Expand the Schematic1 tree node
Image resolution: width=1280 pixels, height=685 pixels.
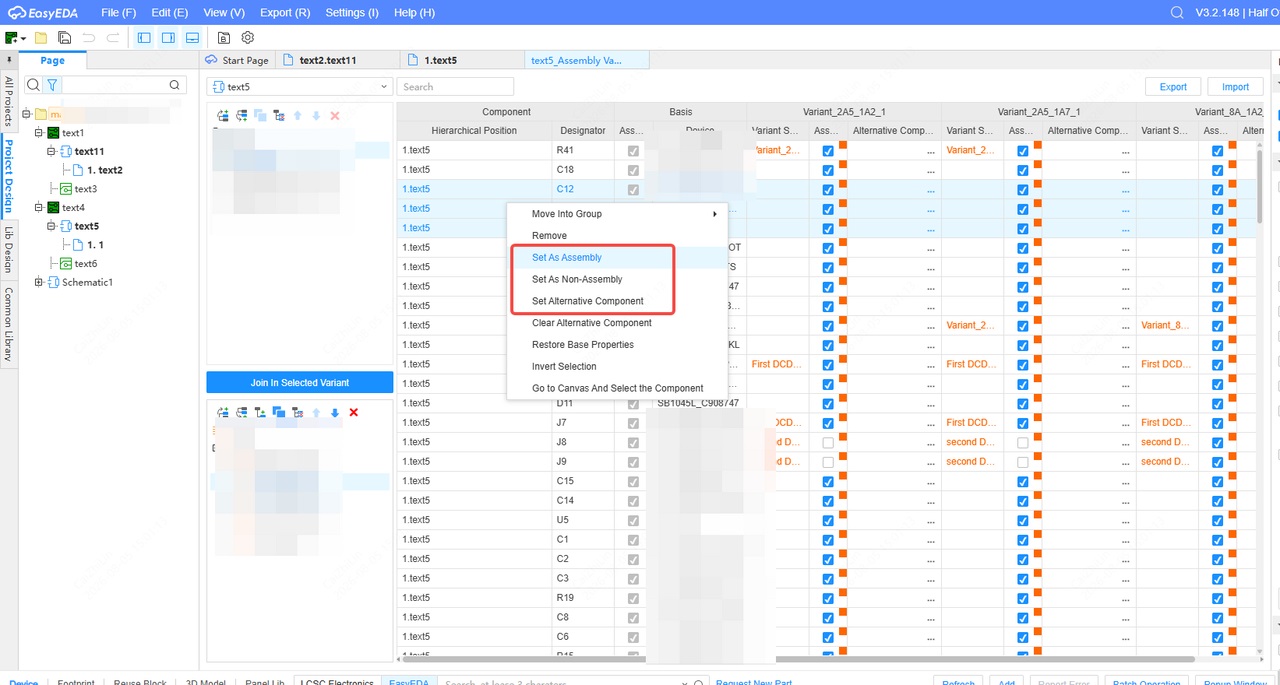click(x=39, y=282)
